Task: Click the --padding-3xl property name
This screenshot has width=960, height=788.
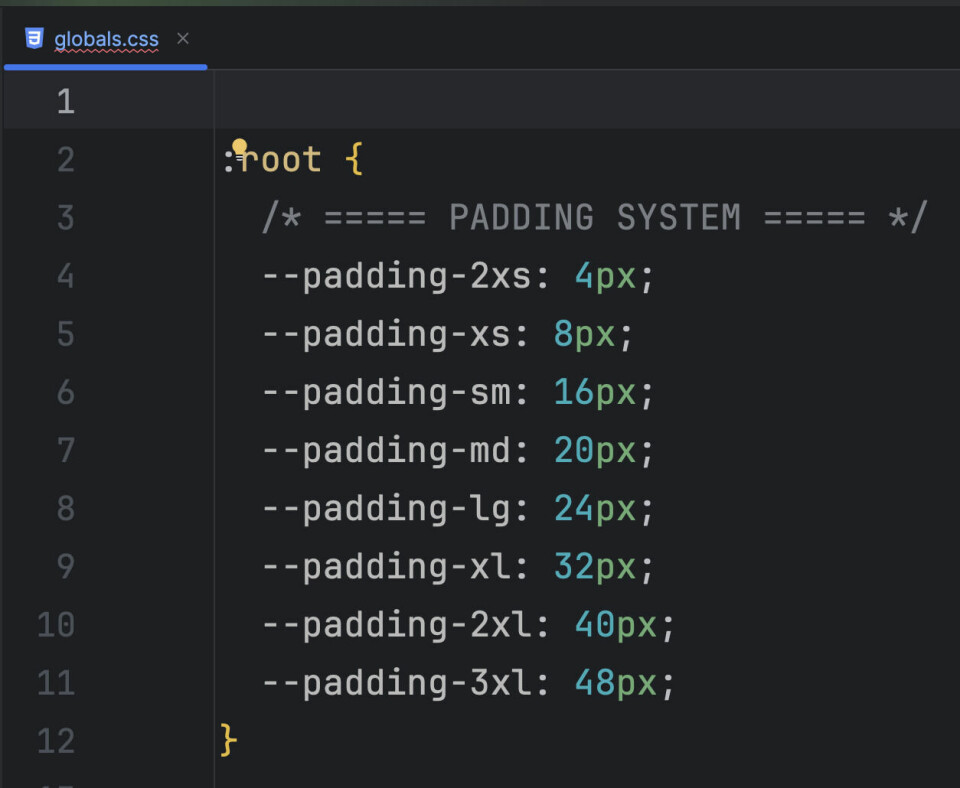Action: [x=396, y=683]
